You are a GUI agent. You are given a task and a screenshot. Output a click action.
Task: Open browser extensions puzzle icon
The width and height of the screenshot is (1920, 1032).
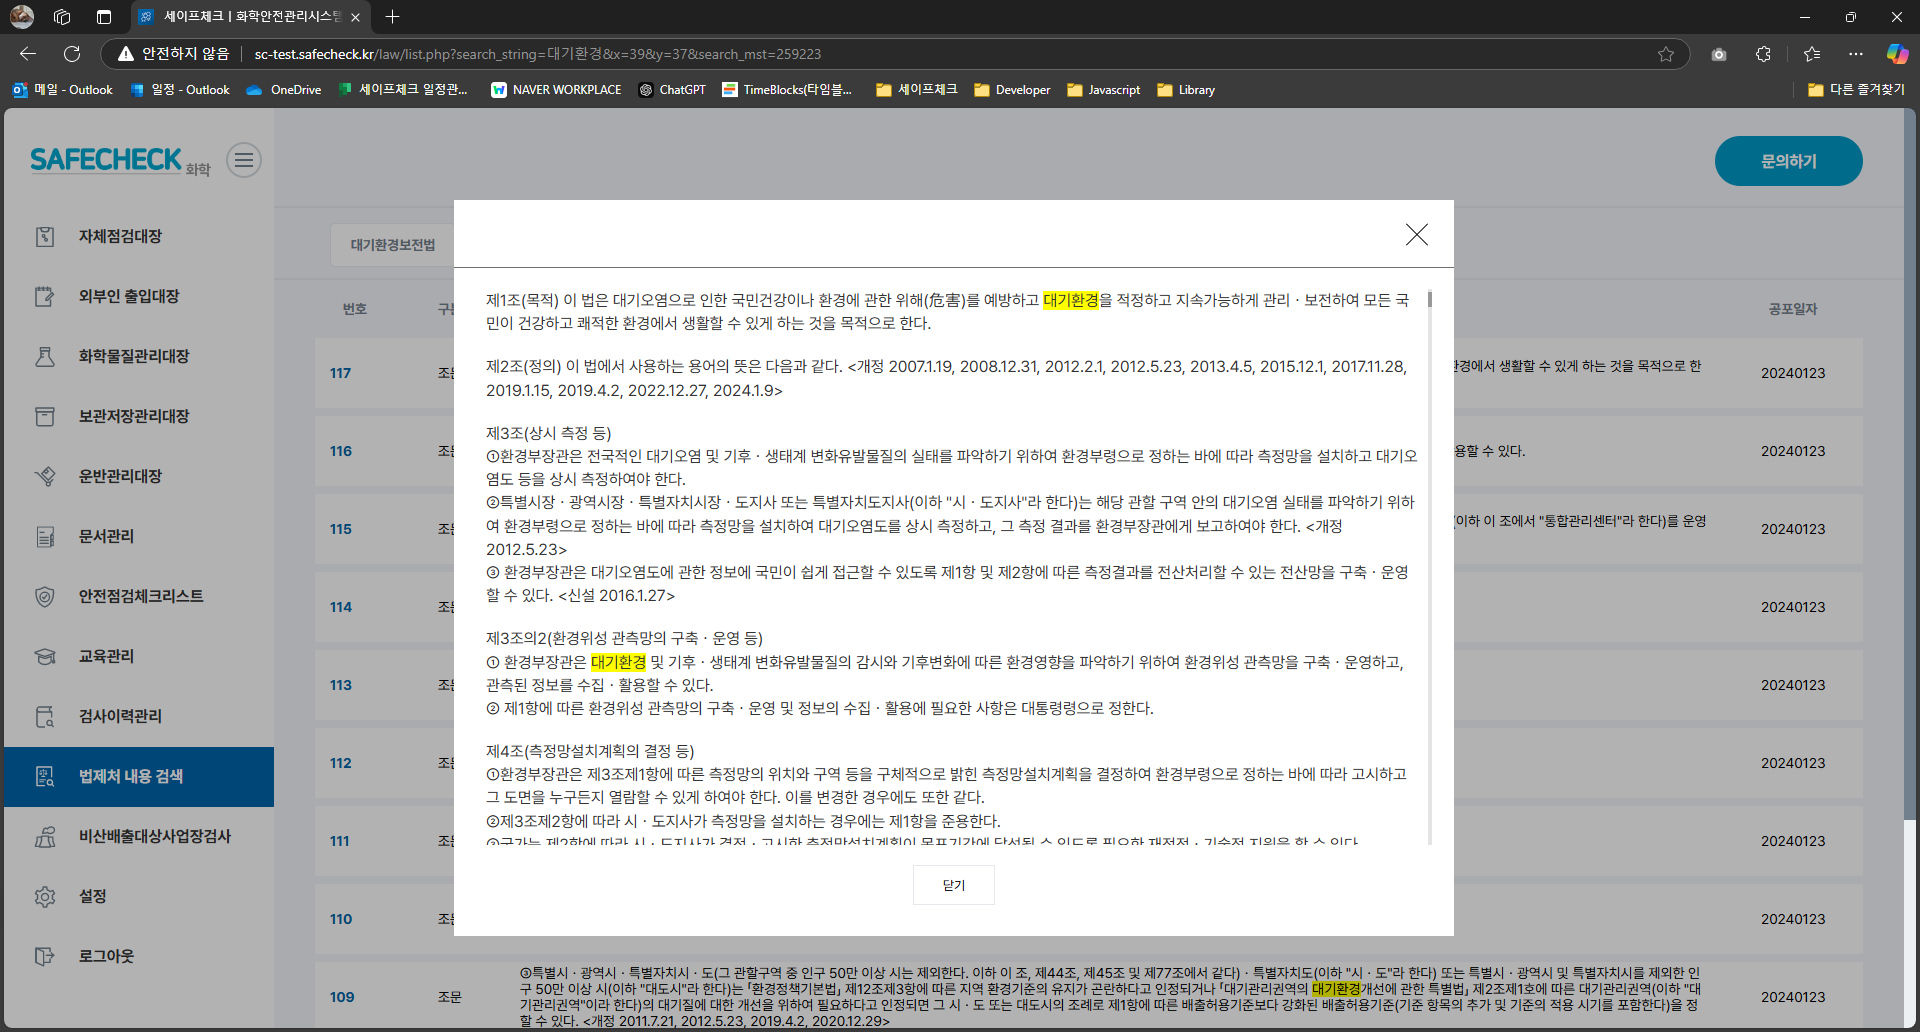point(1763,54)
